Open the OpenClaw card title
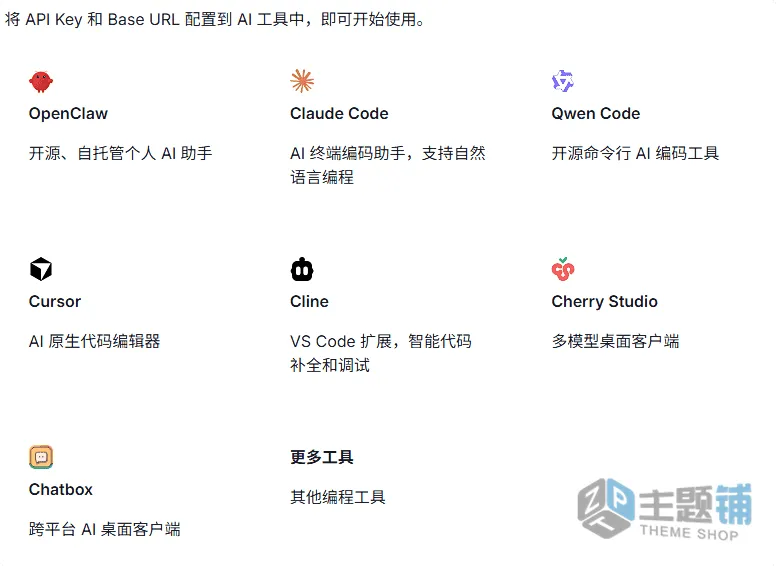This screenshot has height=566, width=776. 68,114
